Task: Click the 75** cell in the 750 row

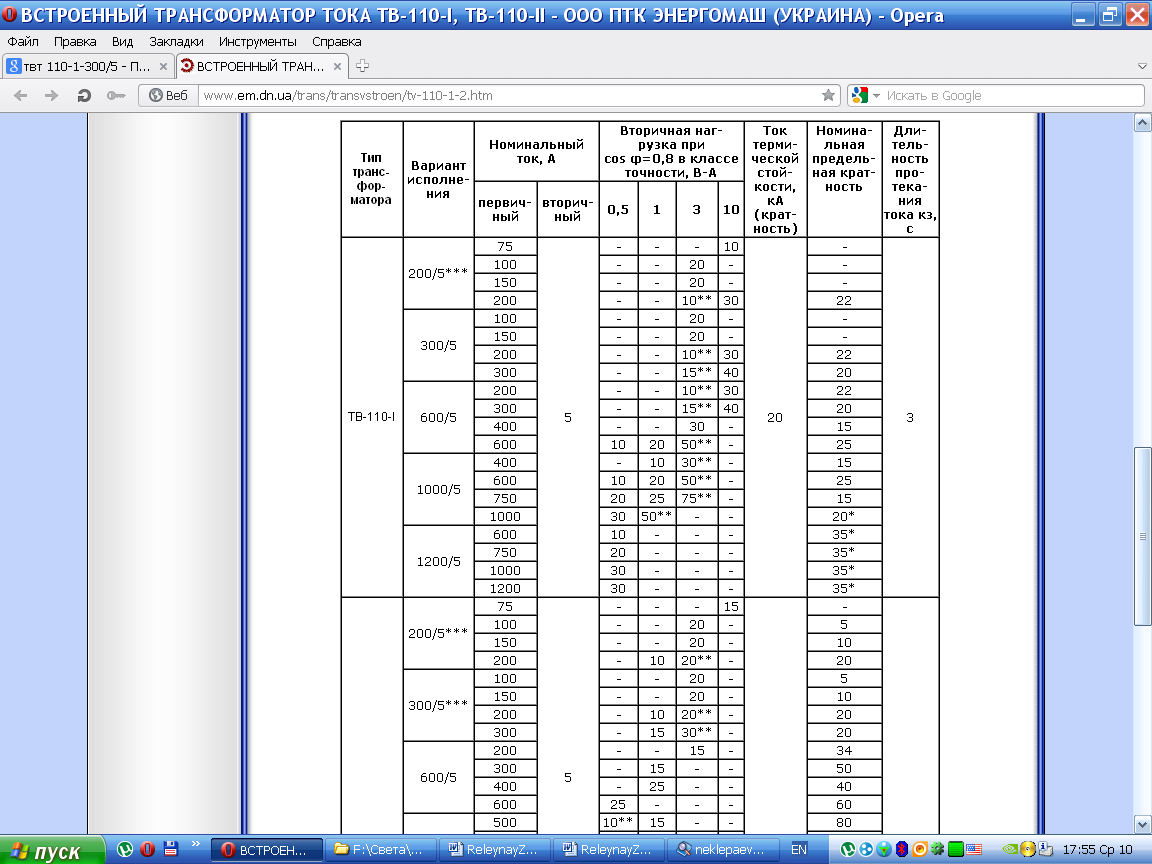Action: [x=696, y=498]
